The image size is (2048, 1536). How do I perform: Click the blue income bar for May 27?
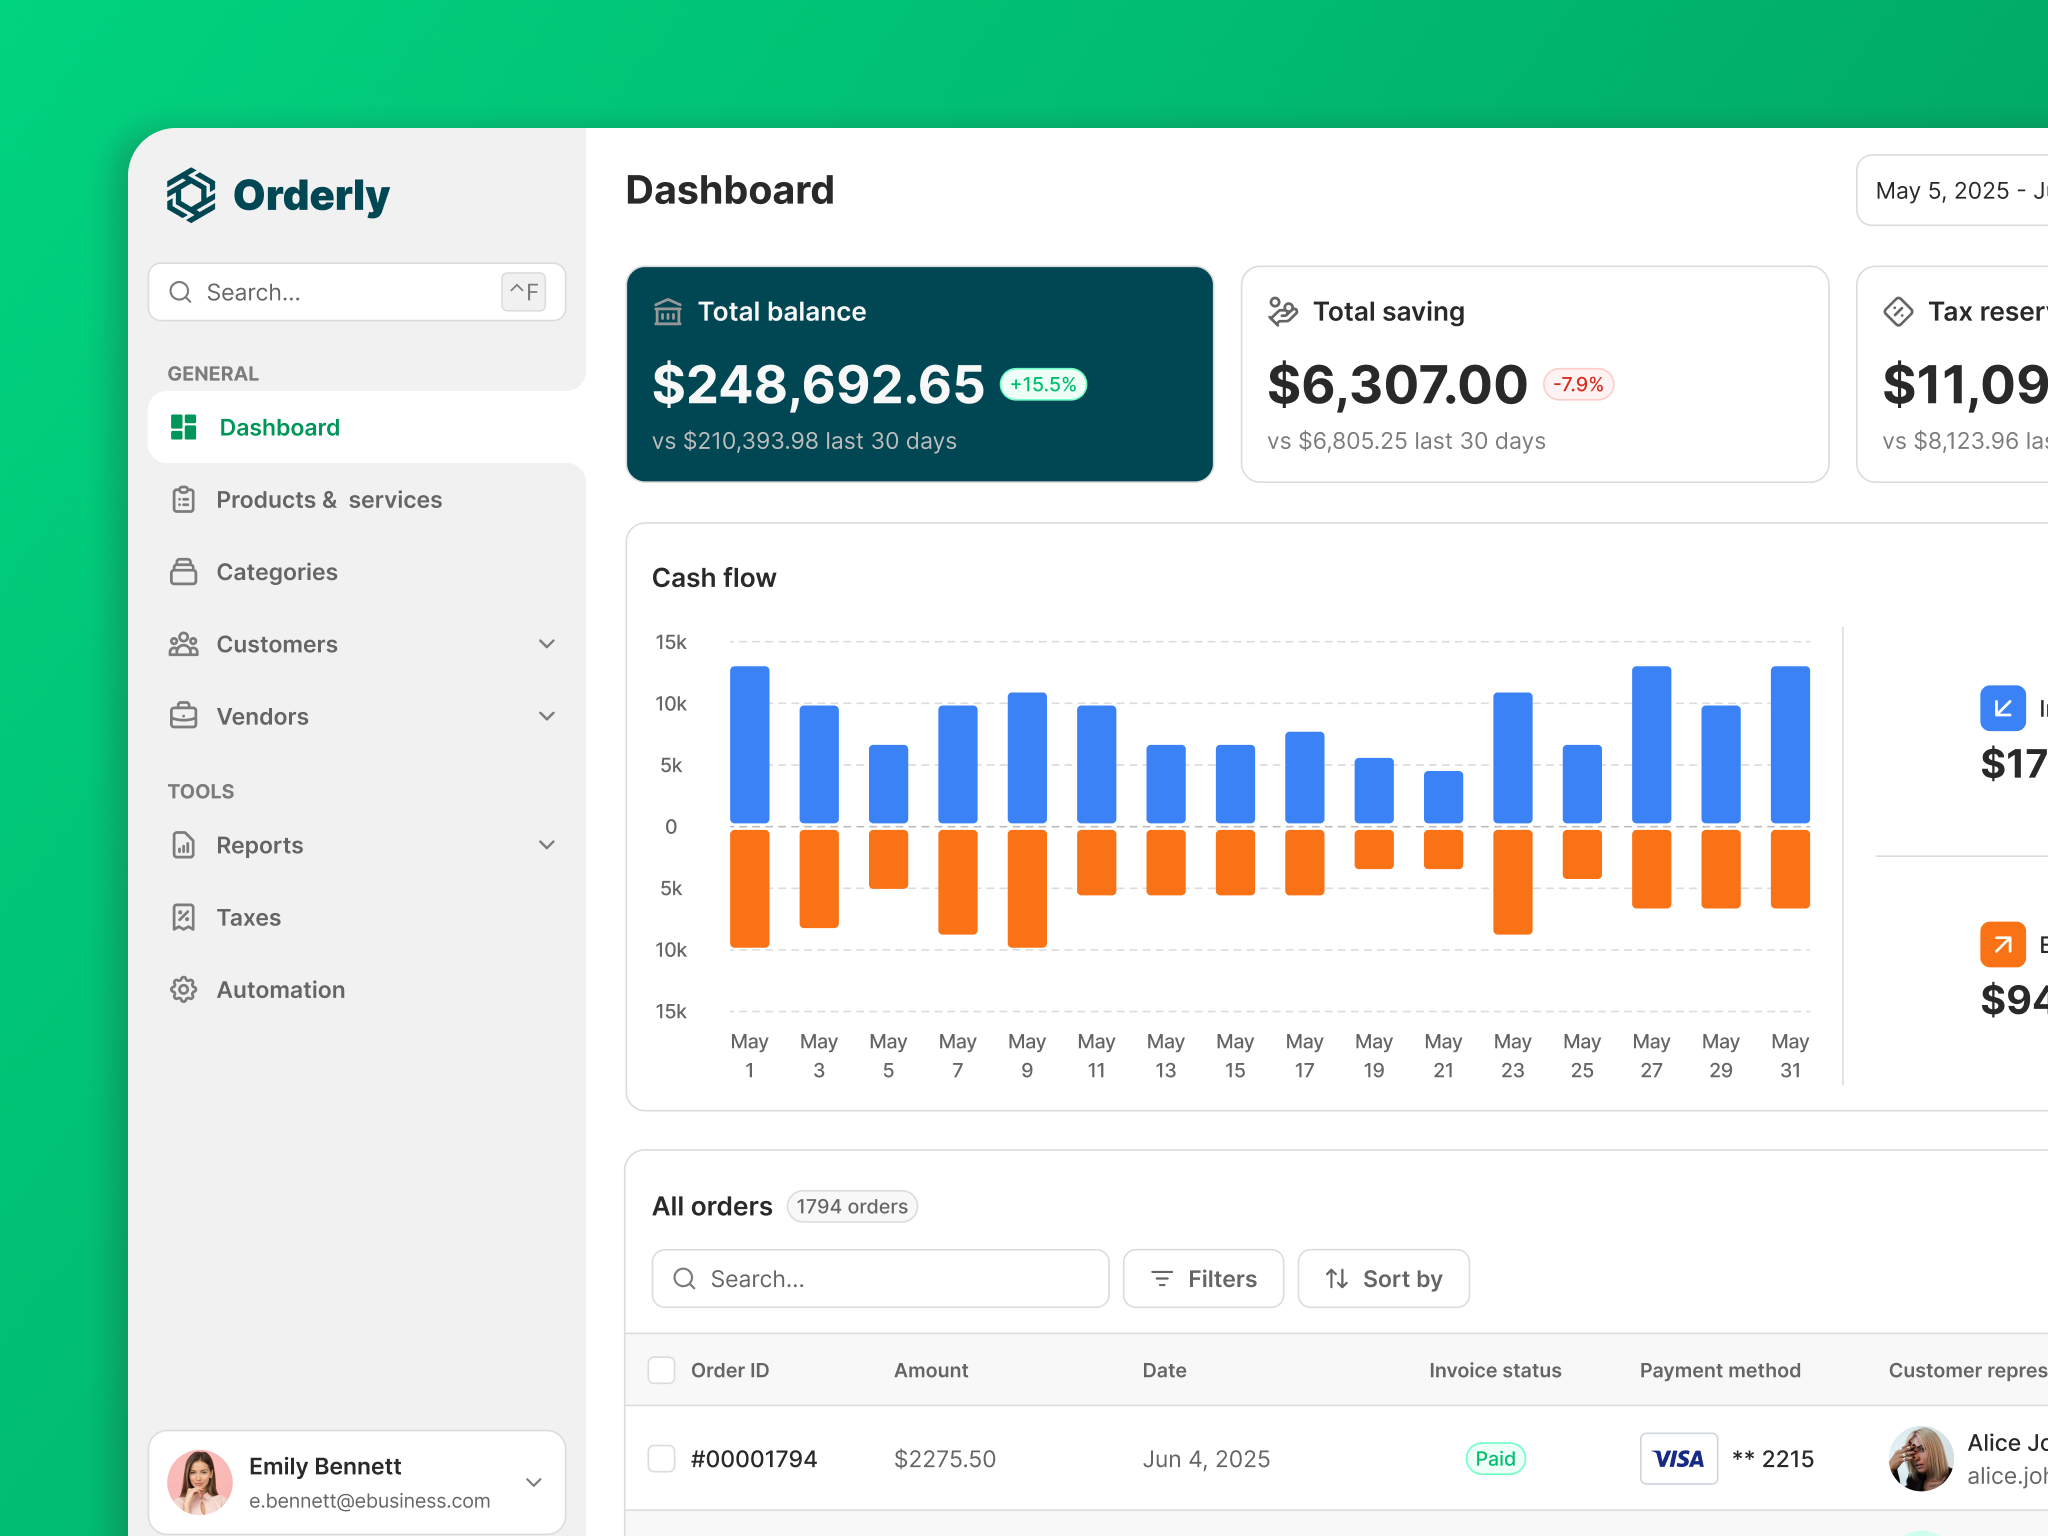coord(1651,745)
